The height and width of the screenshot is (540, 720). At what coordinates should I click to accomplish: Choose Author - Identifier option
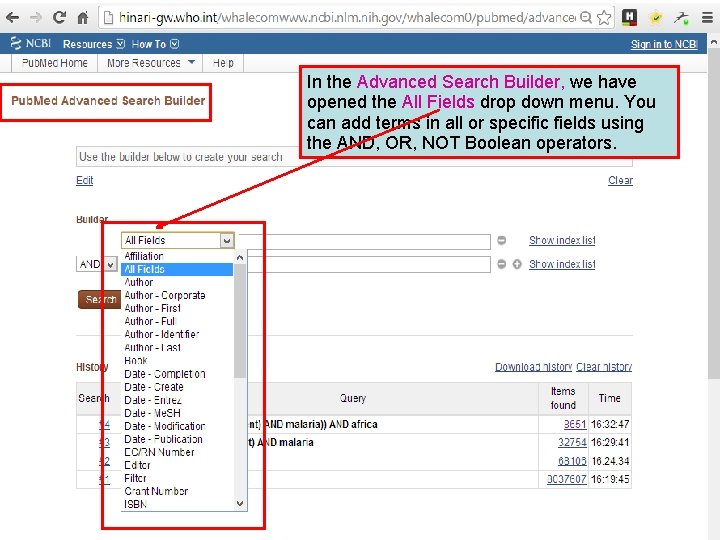[178, 334]
